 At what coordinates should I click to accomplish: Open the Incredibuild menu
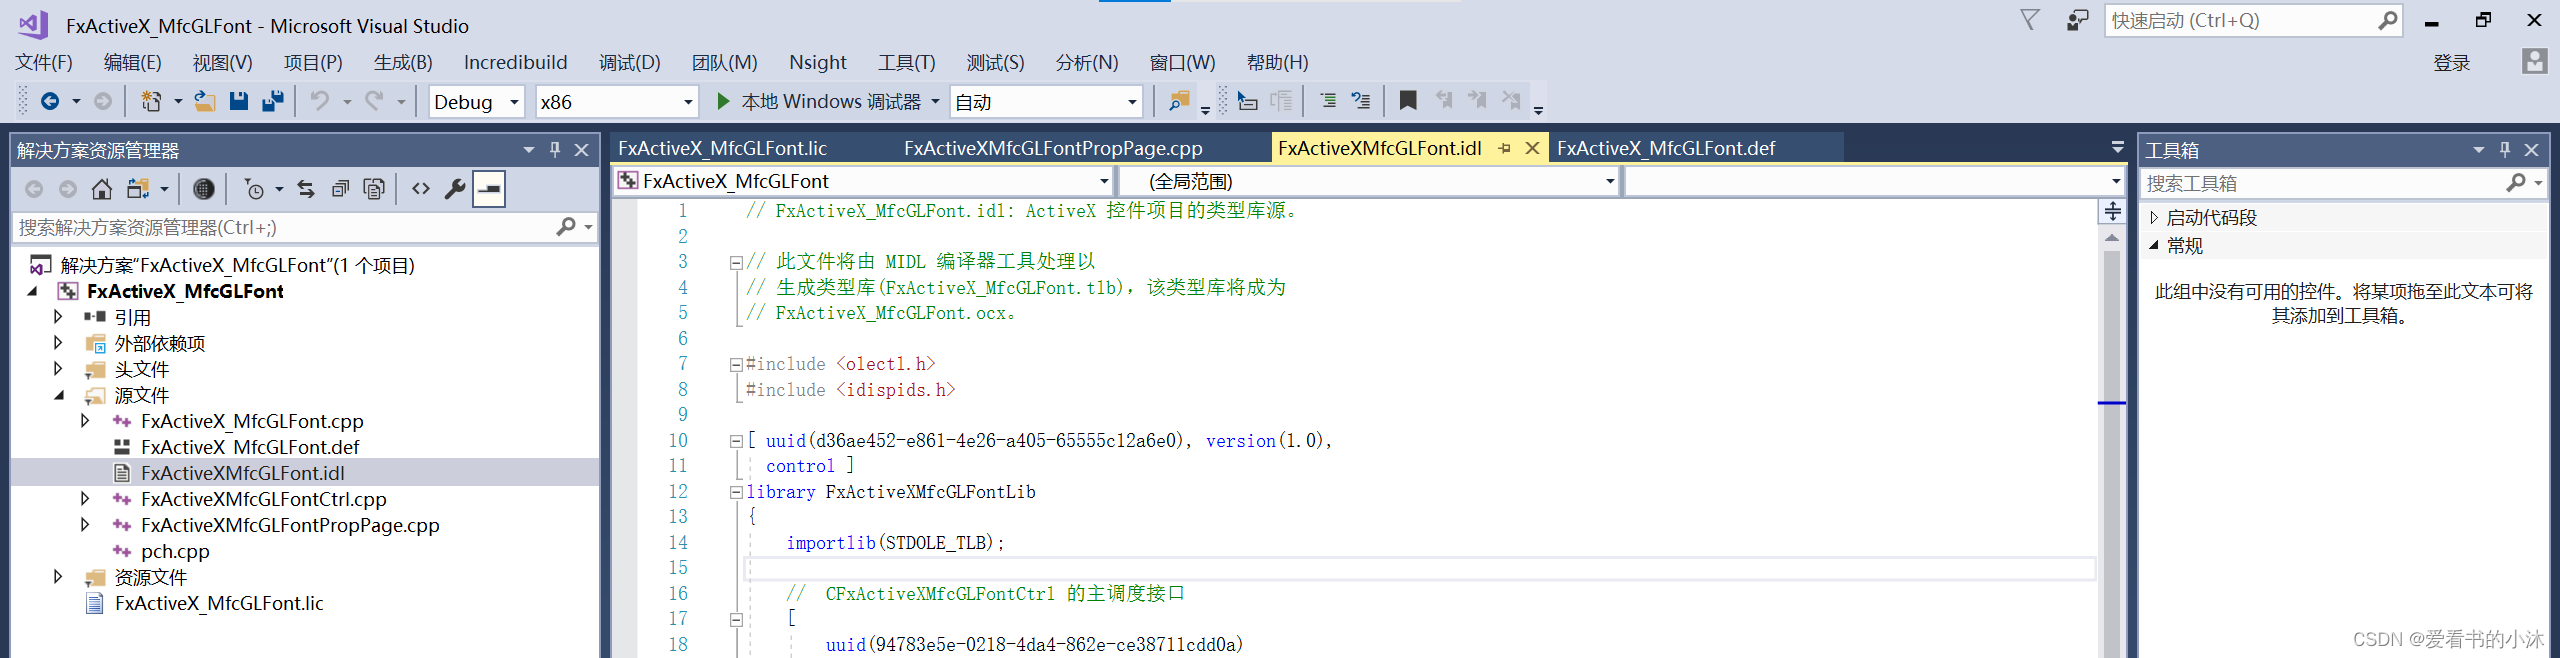coord(515,62)
